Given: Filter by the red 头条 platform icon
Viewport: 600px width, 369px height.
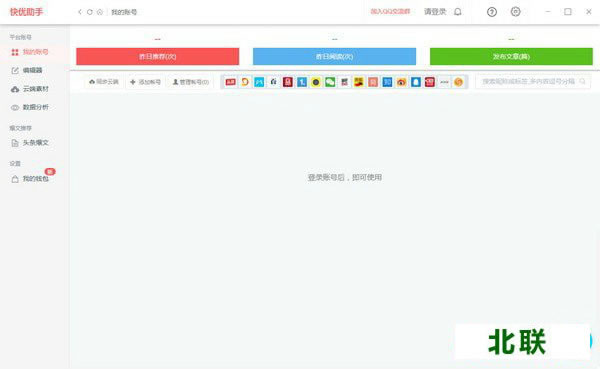Looking at the screenshot, I should pos(230,82).
